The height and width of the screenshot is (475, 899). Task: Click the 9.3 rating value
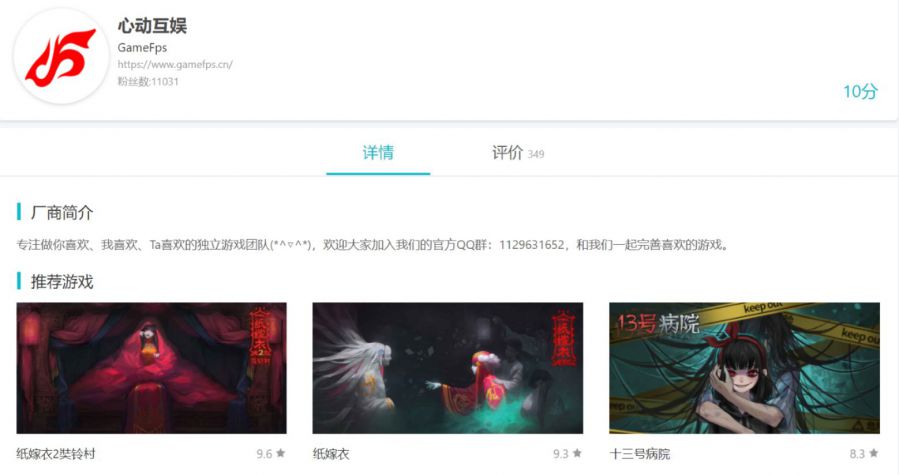pos(560,454)
